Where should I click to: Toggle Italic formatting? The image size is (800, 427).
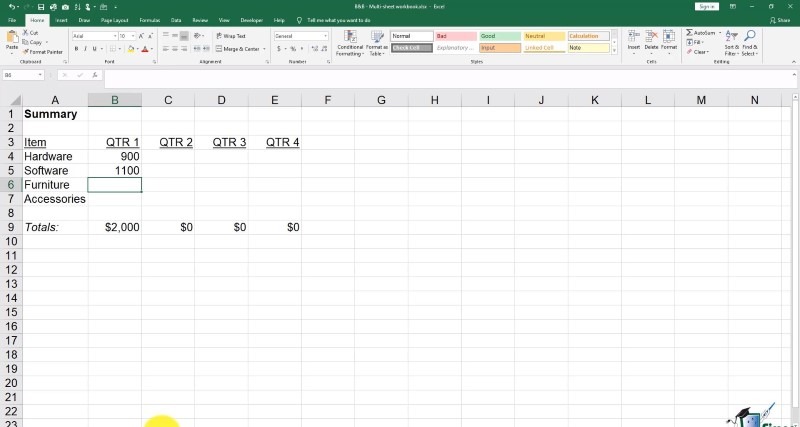(87, 49)
